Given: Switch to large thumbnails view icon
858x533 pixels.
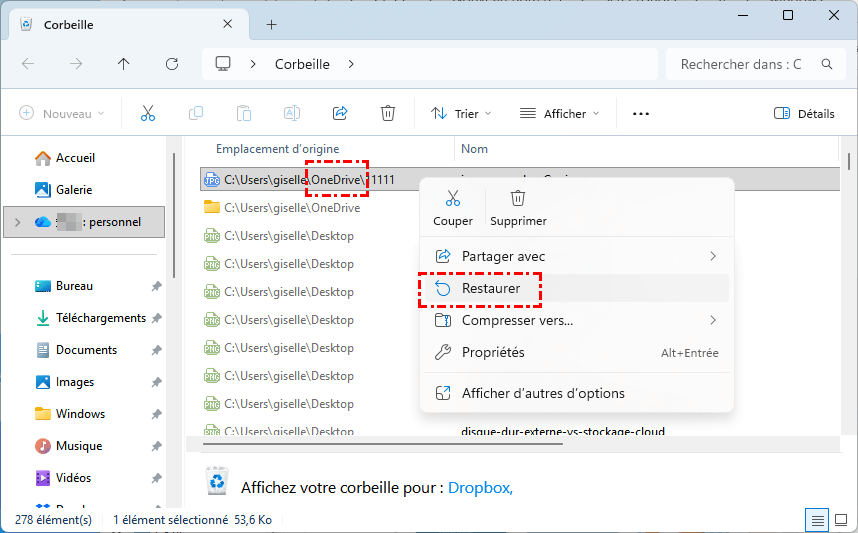Looking at the screenshot, I should [840, 520].
